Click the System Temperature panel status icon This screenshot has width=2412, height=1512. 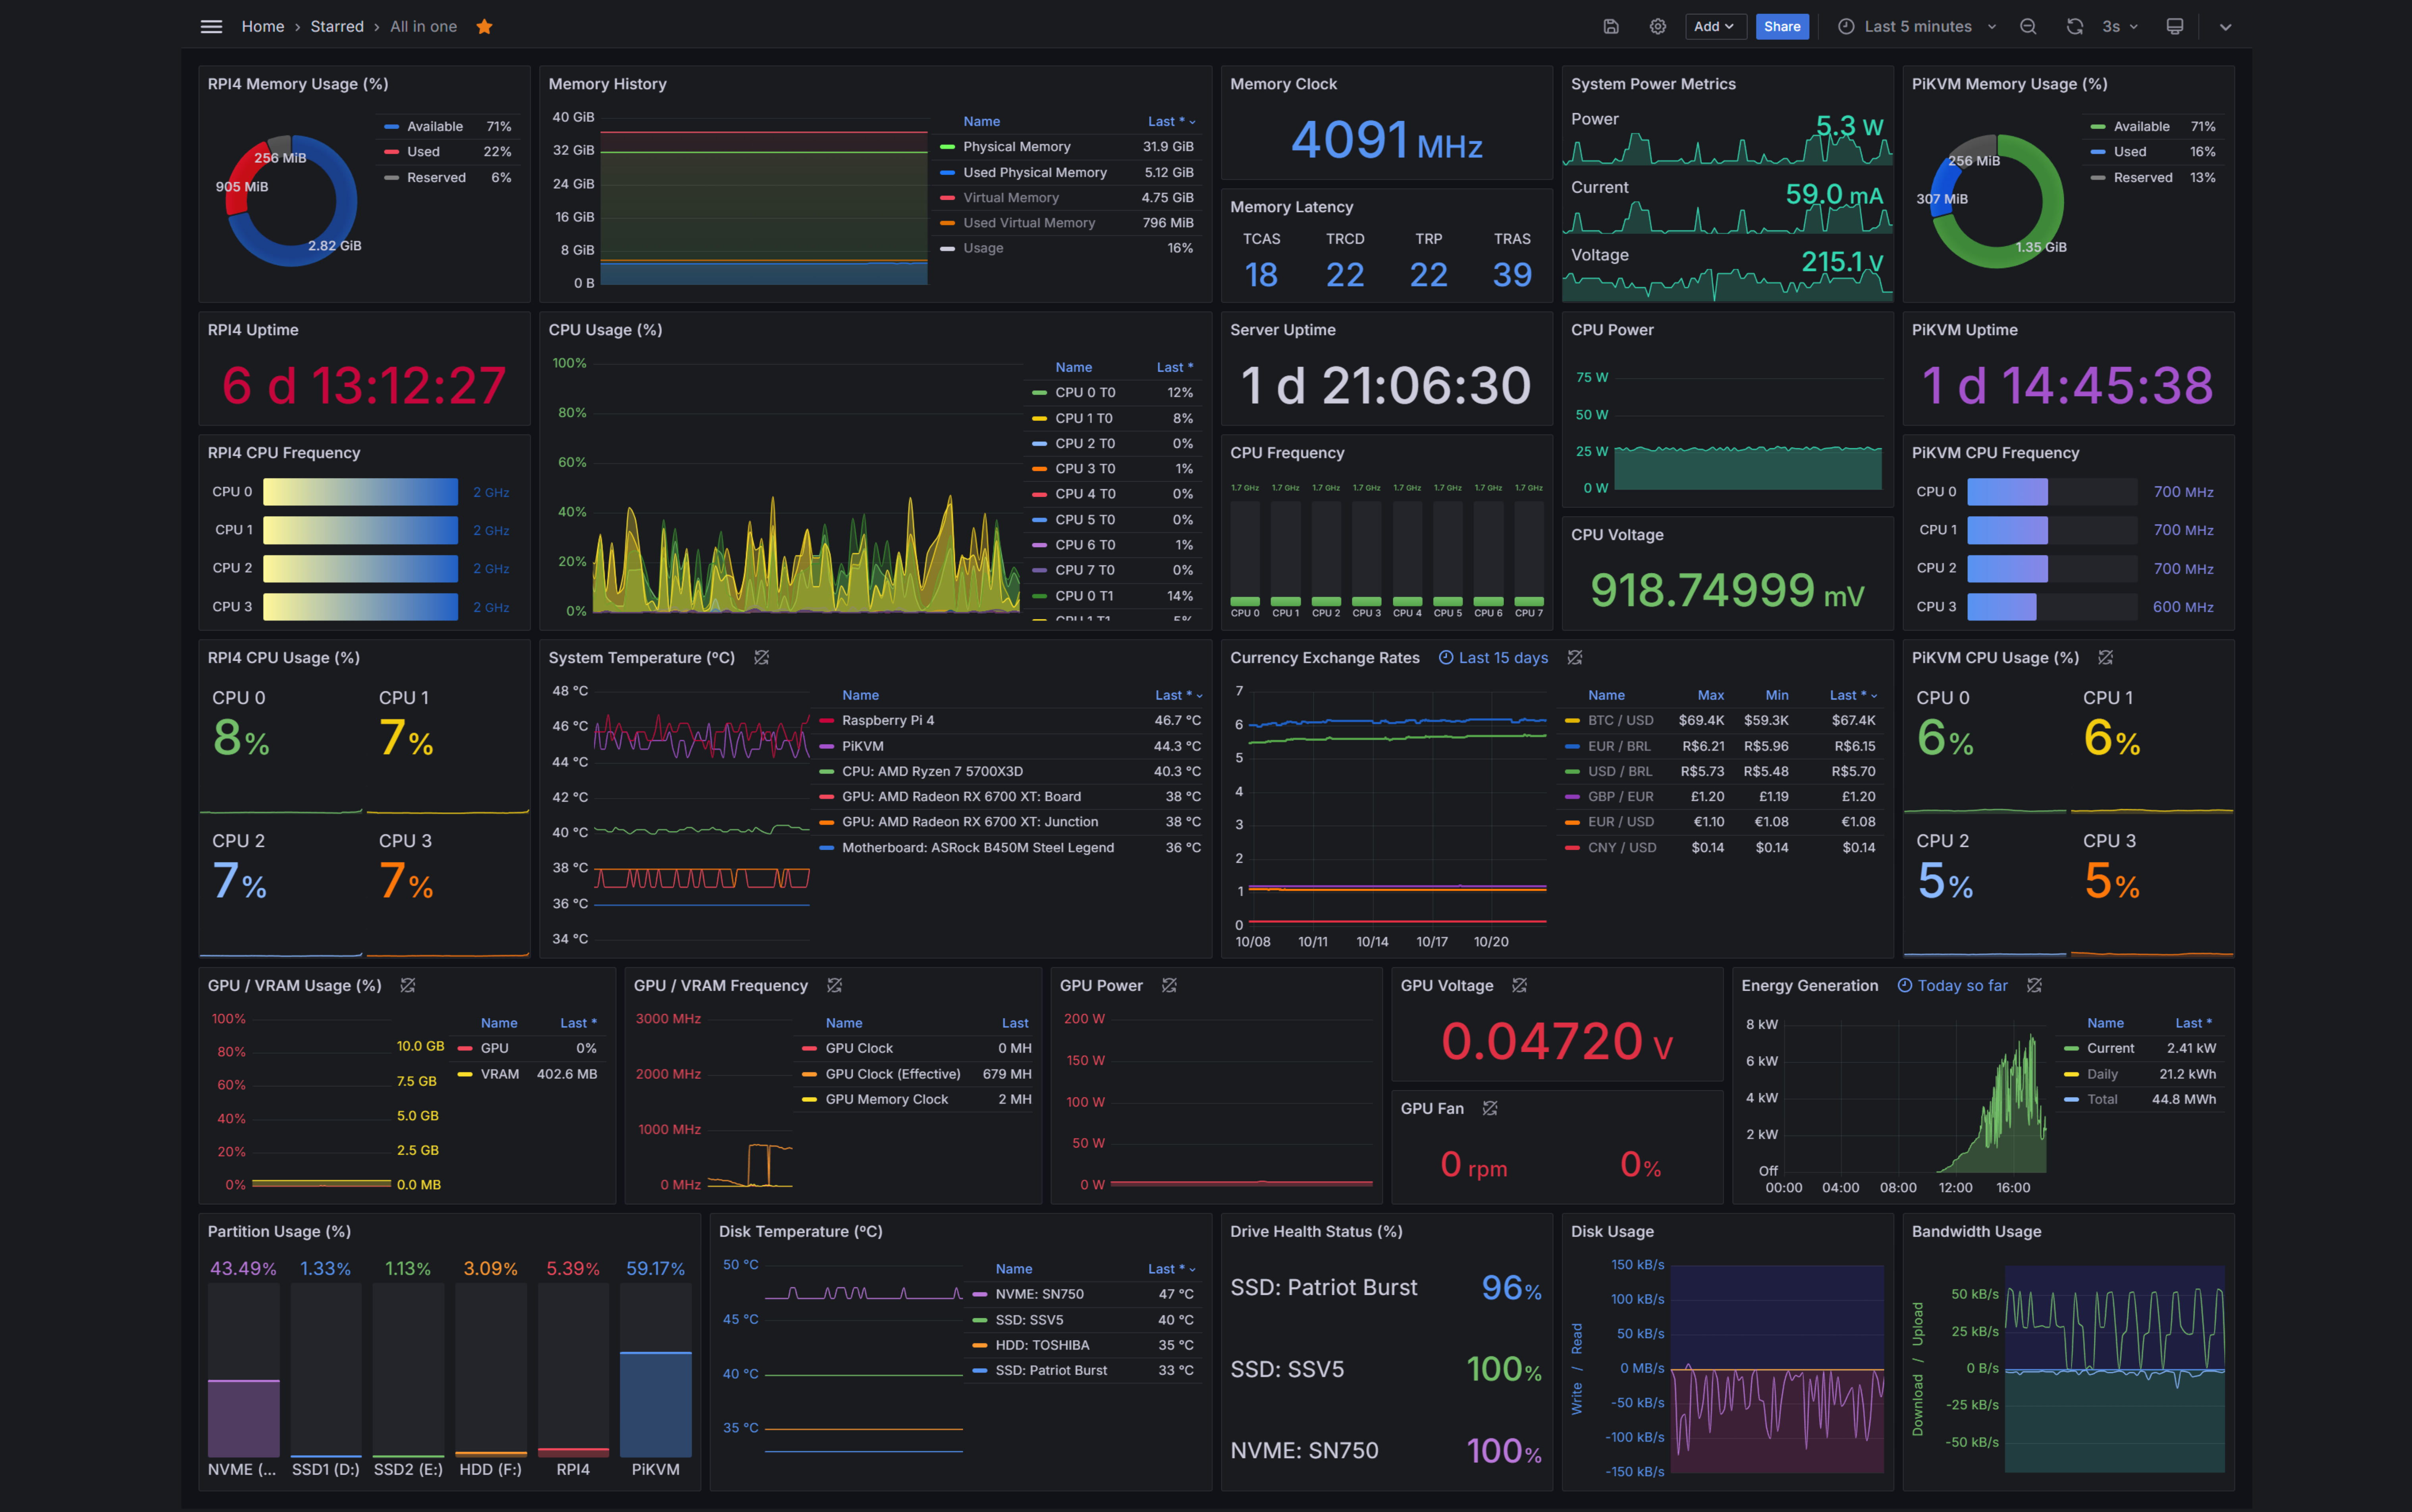click(761, 657)
